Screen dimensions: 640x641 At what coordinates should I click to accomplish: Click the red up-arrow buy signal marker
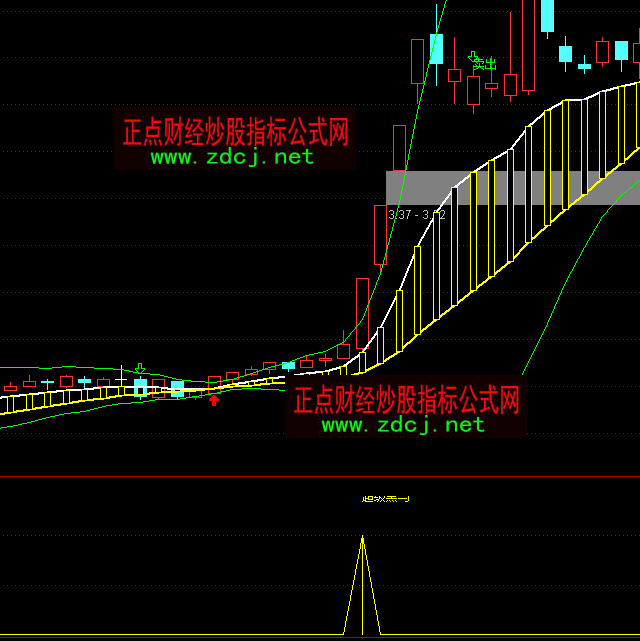(x=213, y=400)
